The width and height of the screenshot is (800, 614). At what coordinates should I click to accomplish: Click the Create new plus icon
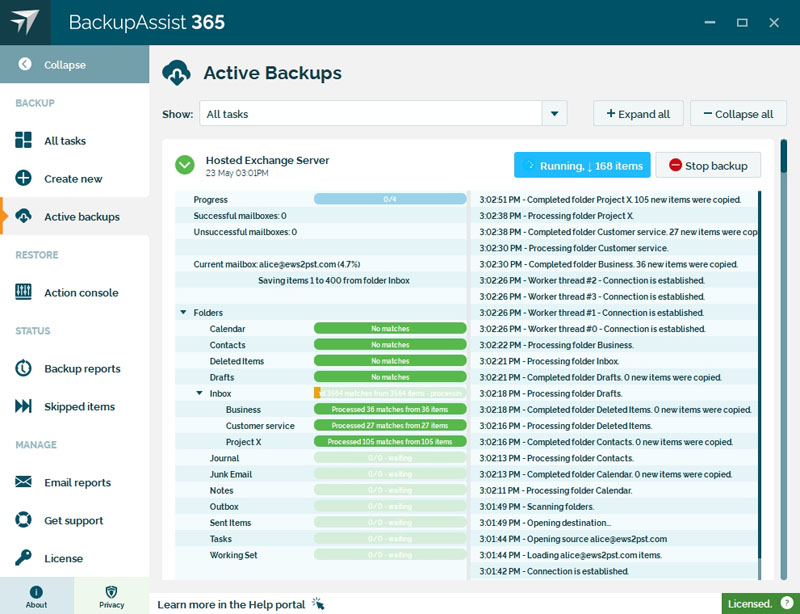23,178
